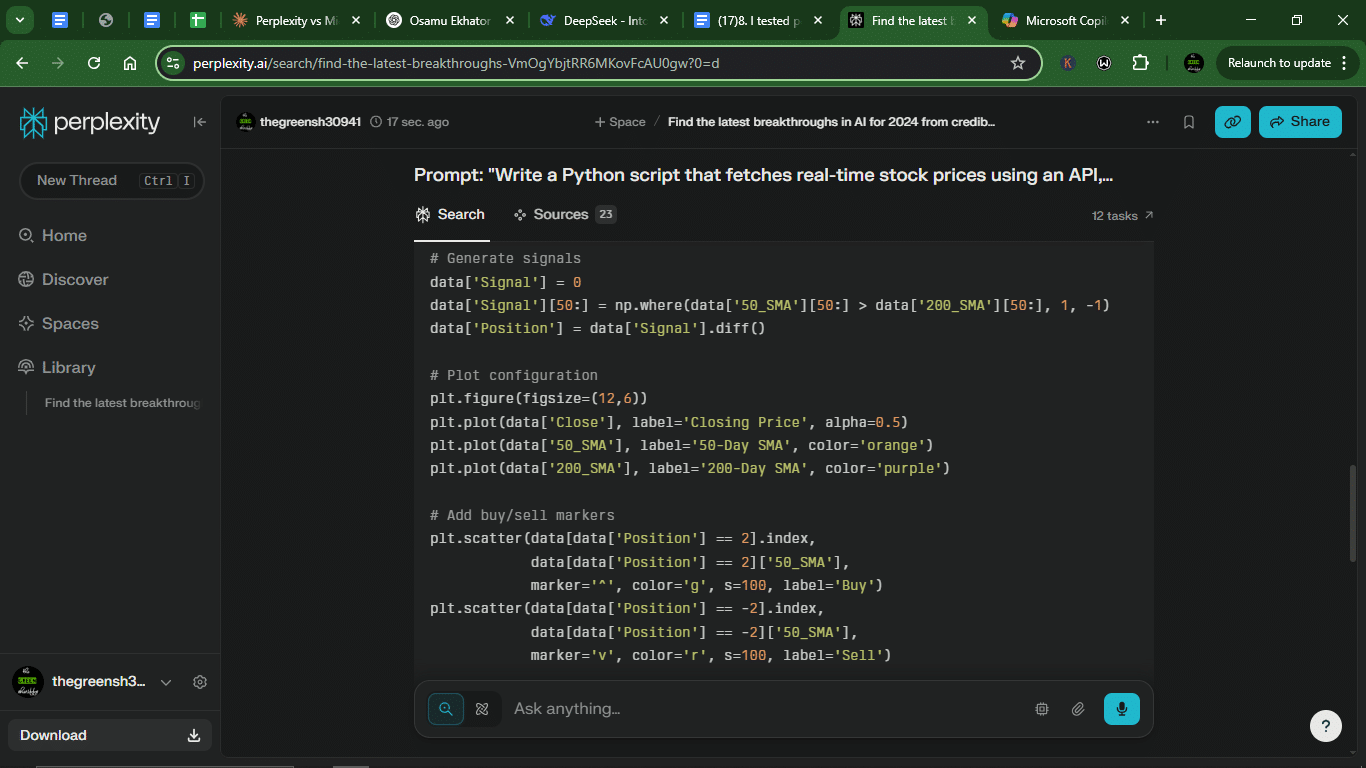Attach a file with the paperclip icon
The width and height of the screenshot is (1366, 768).
[x=1078, y=709]
